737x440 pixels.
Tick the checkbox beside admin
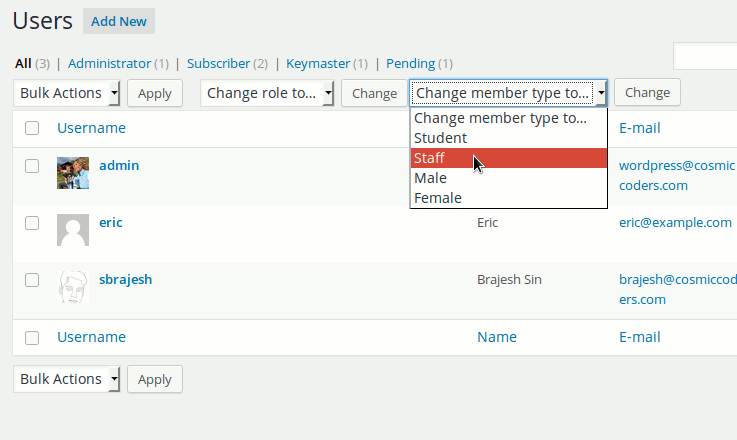click(32, 166)
